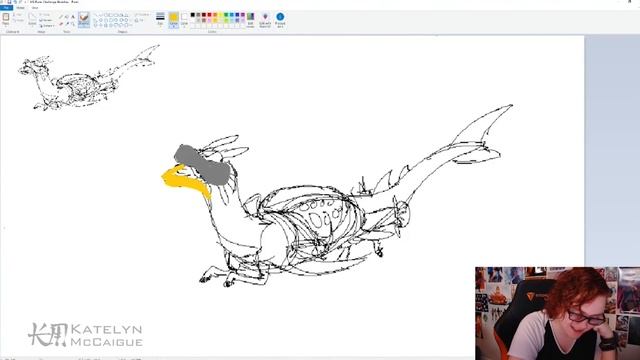Expand the Select options arrow
Screen dimensions: 640x360
click(x=32, y=26)
